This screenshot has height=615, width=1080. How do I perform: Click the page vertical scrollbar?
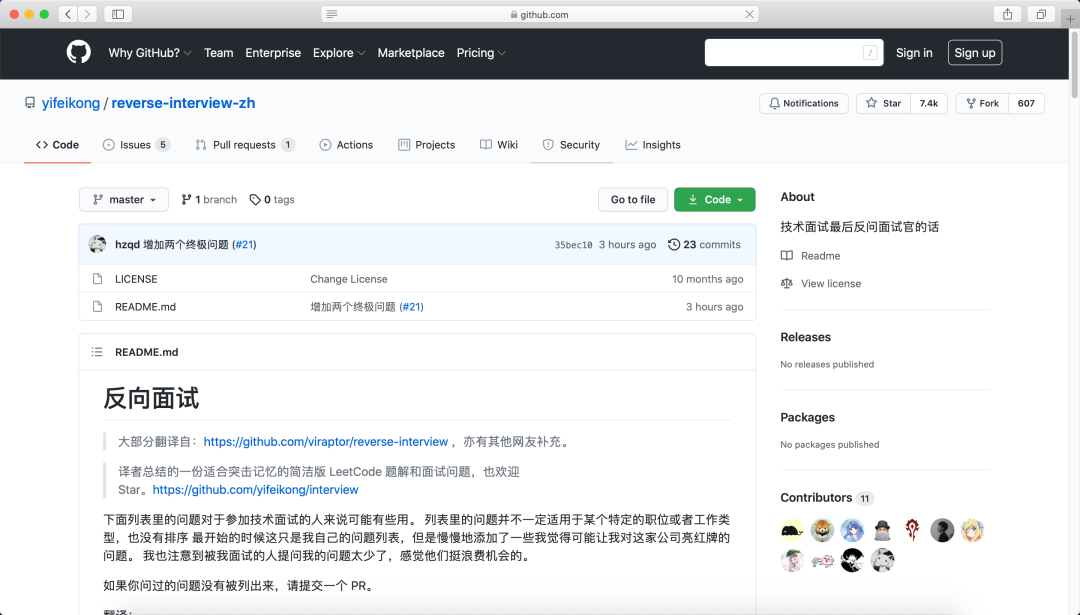click(x=1074, y=65)
